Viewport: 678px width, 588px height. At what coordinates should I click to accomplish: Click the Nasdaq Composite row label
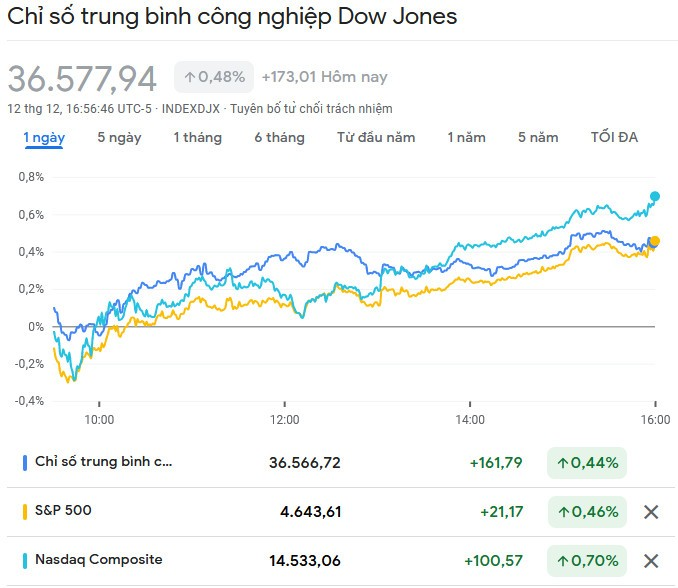coord(98,560)
